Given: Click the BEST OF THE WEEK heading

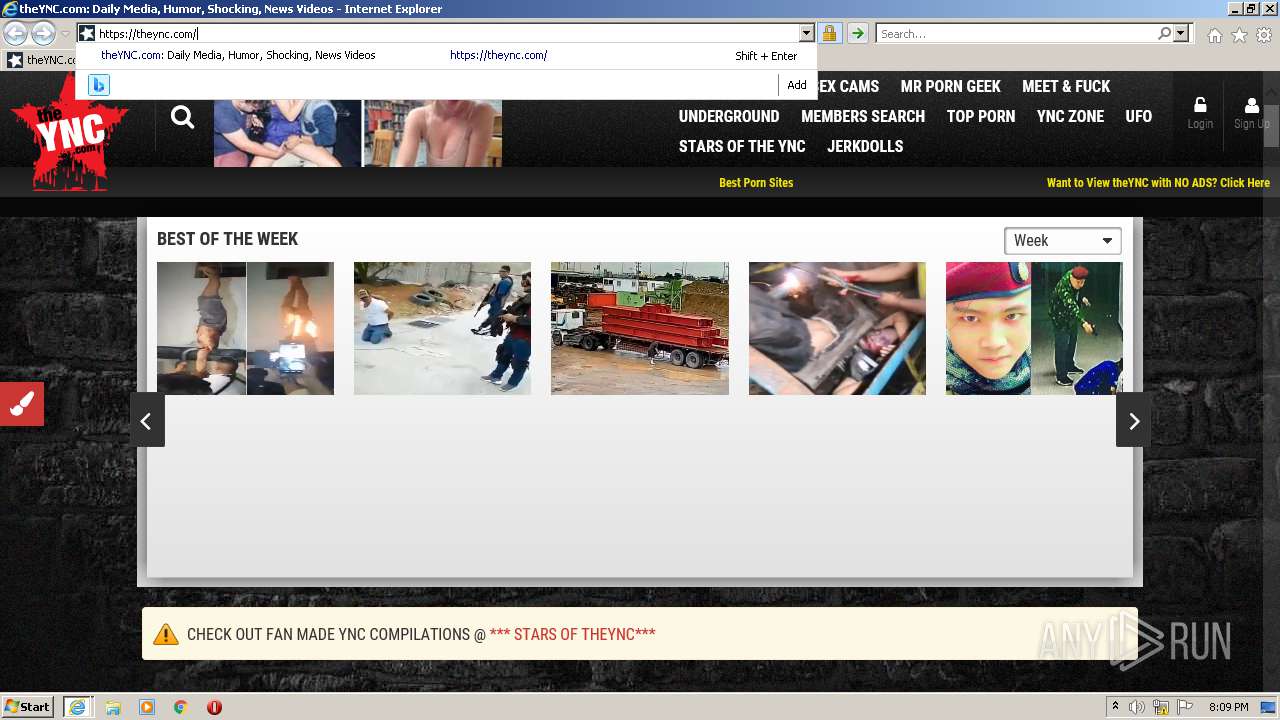Looking at the screenshot, I should pos(228,239).
